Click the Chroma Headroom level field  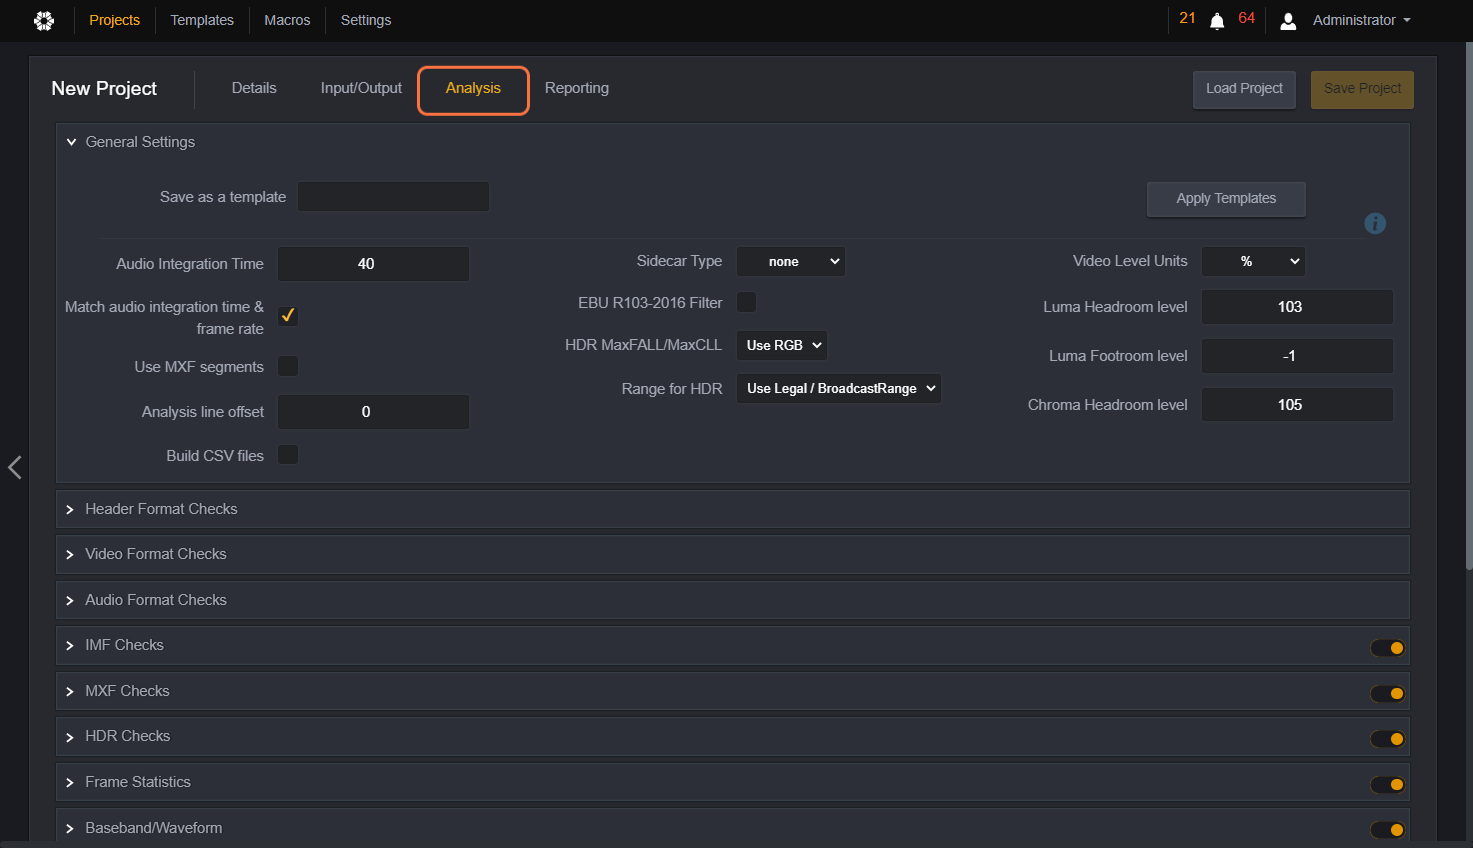pos(1297,405)
